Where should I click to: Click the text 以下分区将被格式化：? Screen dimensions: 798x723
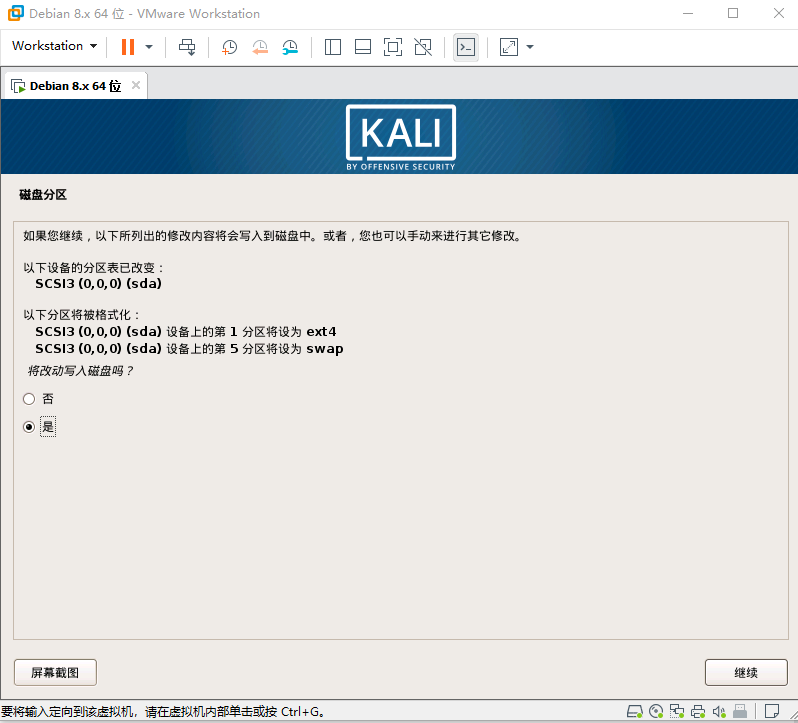(x=82, y=315)
